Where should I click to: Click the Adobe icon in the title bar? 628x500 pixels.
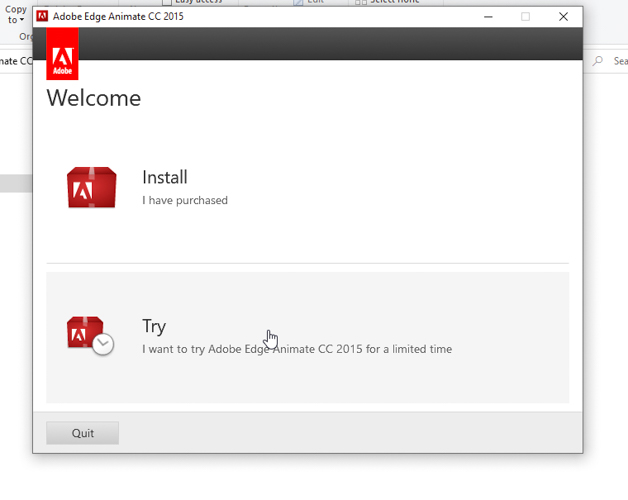42,16
